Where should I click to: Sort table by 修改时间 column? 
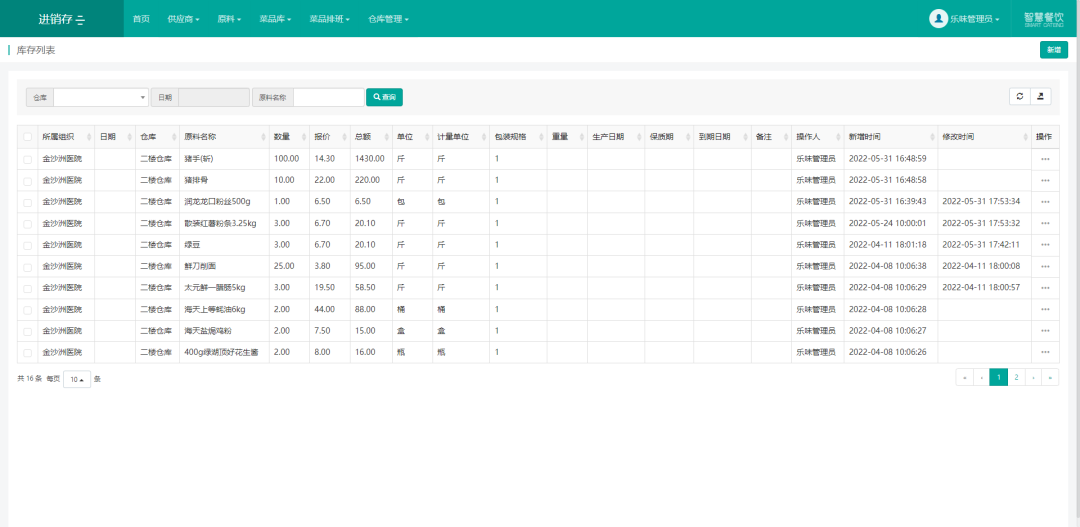[x=984, y=137]
